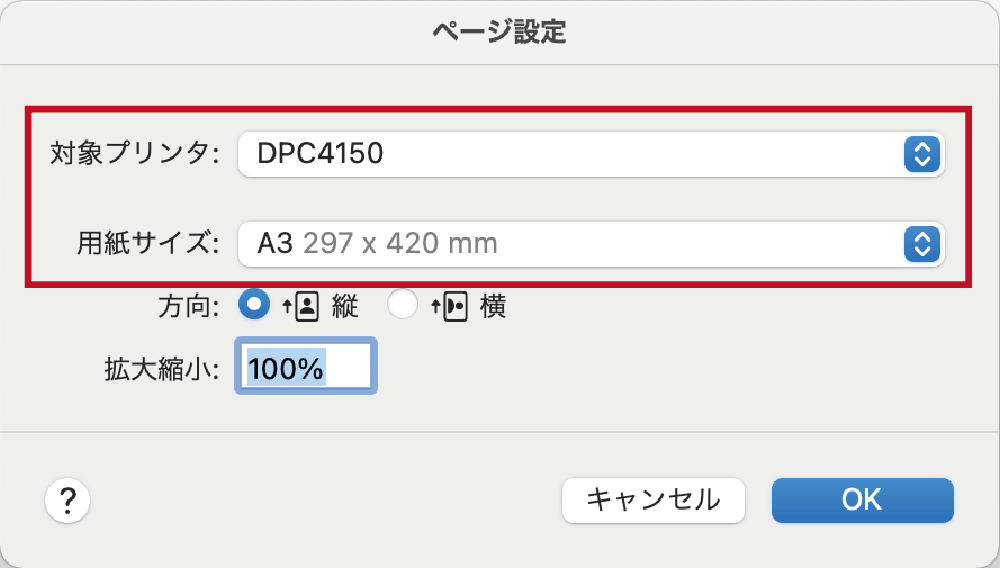1000x568 pixels.
Task: Click the 対象プリンタ label
Action: tap(134, 154)
